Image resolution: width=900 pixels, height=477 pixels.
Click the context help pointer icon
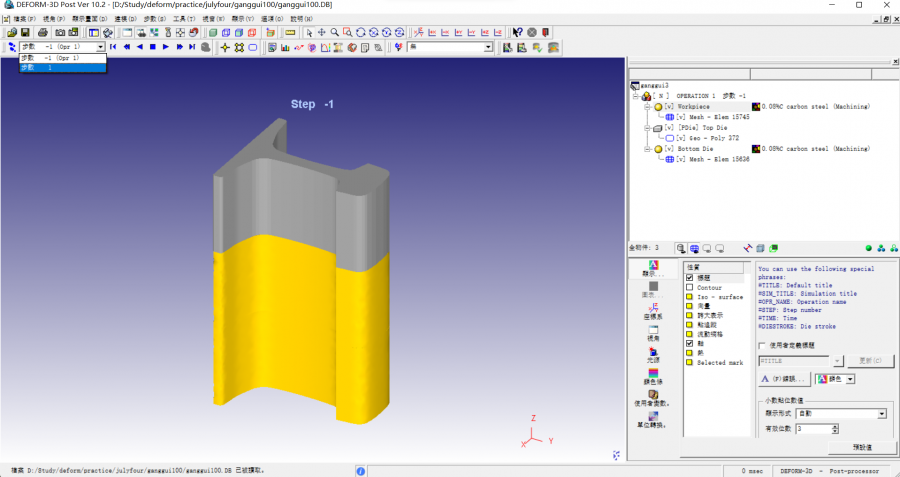click(517, 33)
